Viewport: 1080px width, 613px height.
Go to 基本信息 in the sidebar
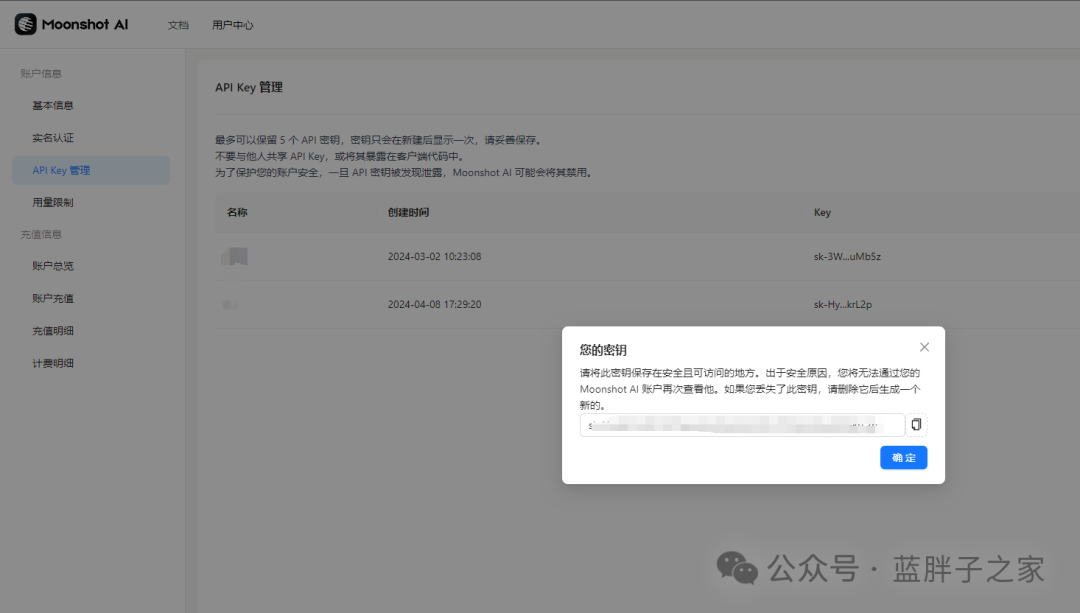[x=53, y=105]
